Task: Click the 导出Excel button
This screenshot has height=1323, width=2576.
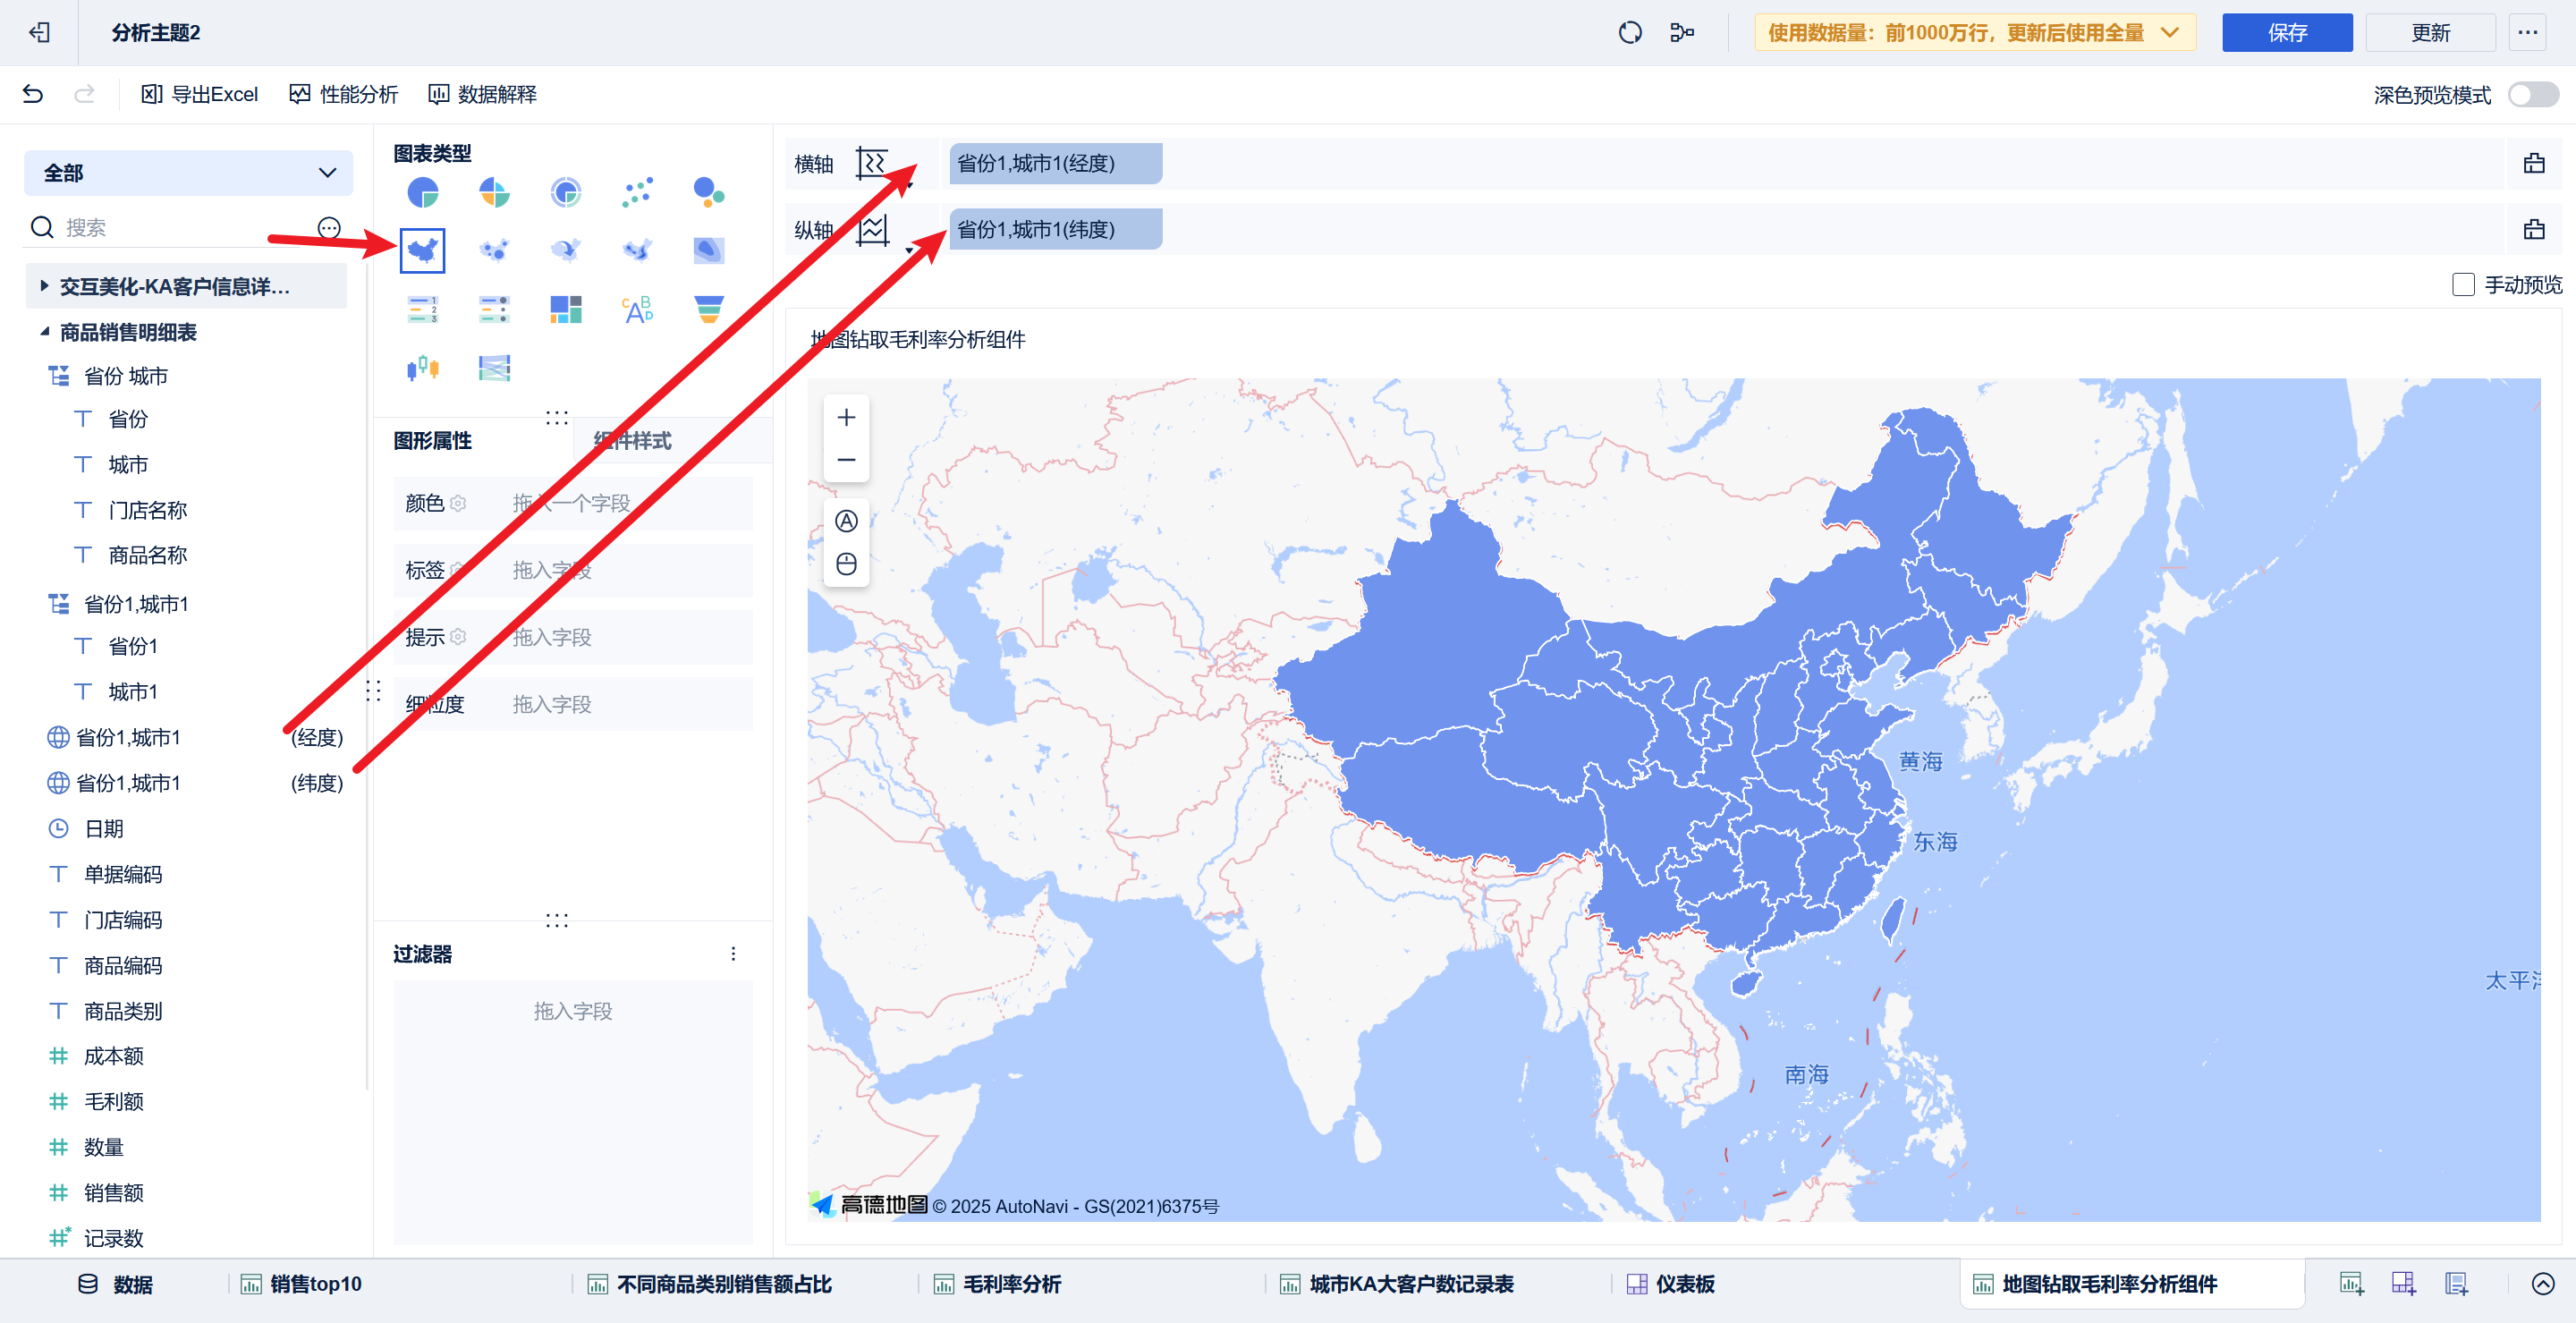Action: coord(200,94)
